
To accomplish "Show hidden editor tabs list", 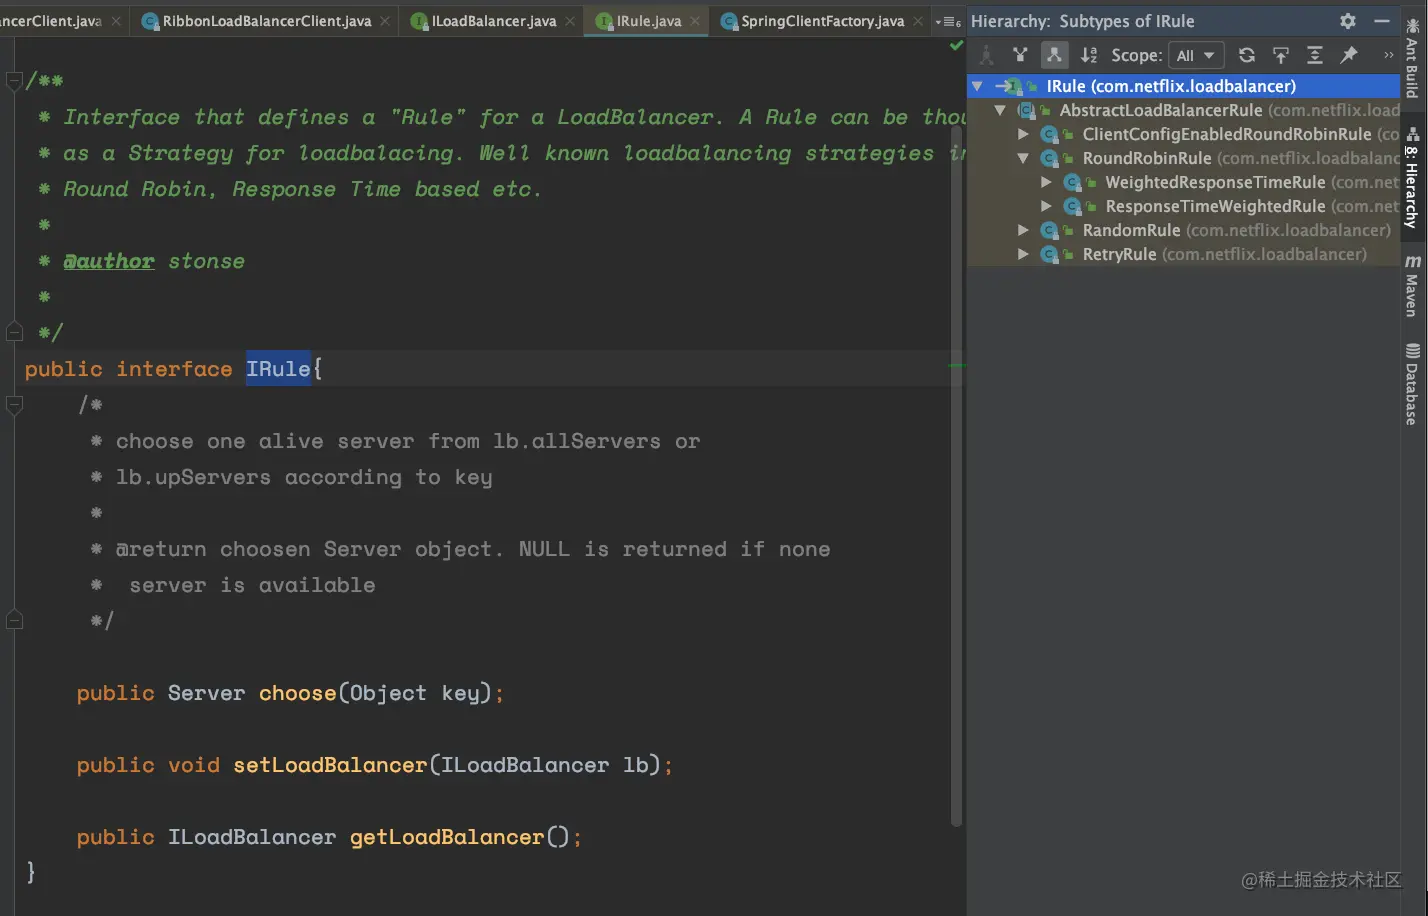I will (947, 21).
